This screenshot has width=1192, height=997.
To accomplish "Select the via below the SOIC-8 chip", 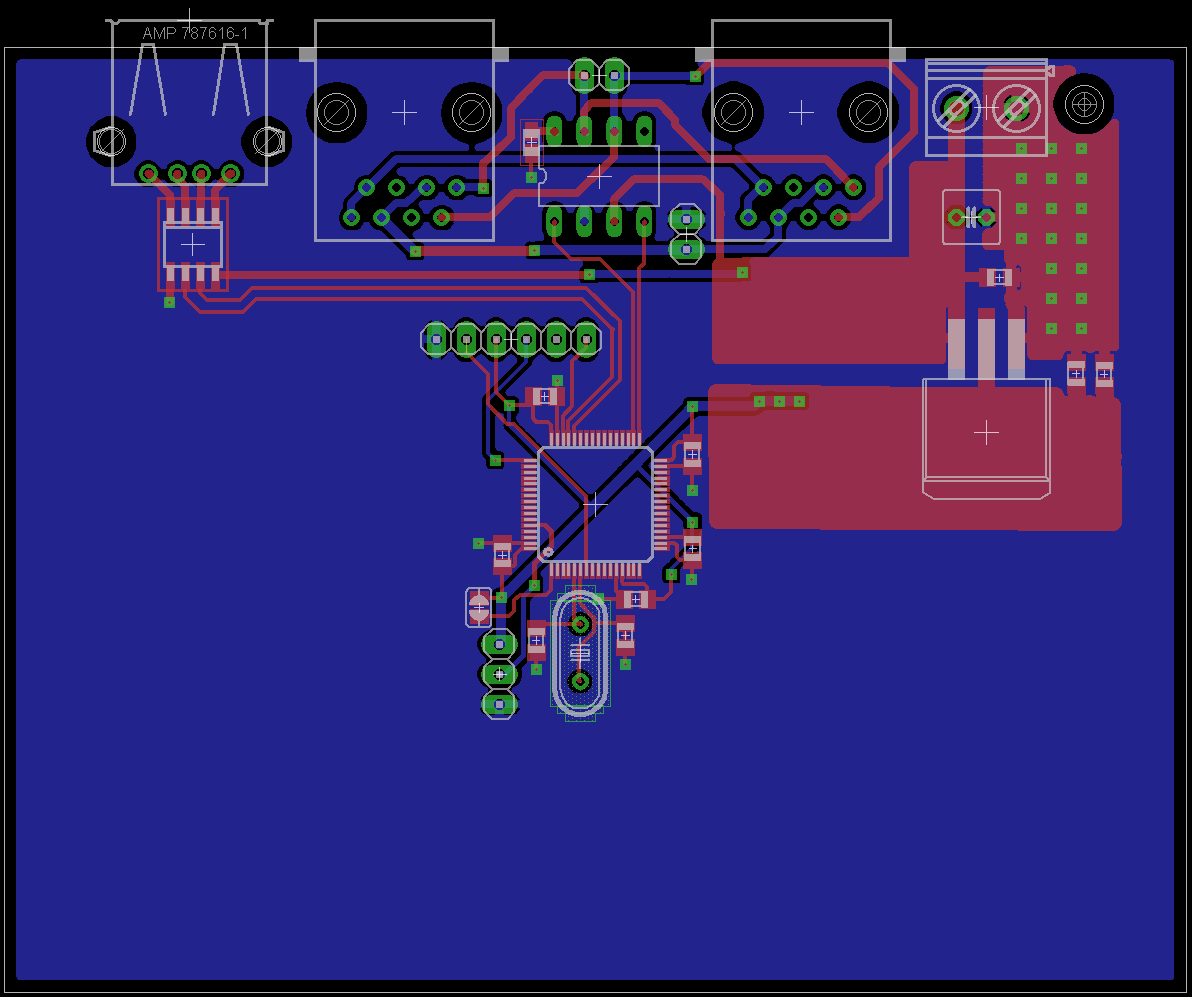I will 170,302.
